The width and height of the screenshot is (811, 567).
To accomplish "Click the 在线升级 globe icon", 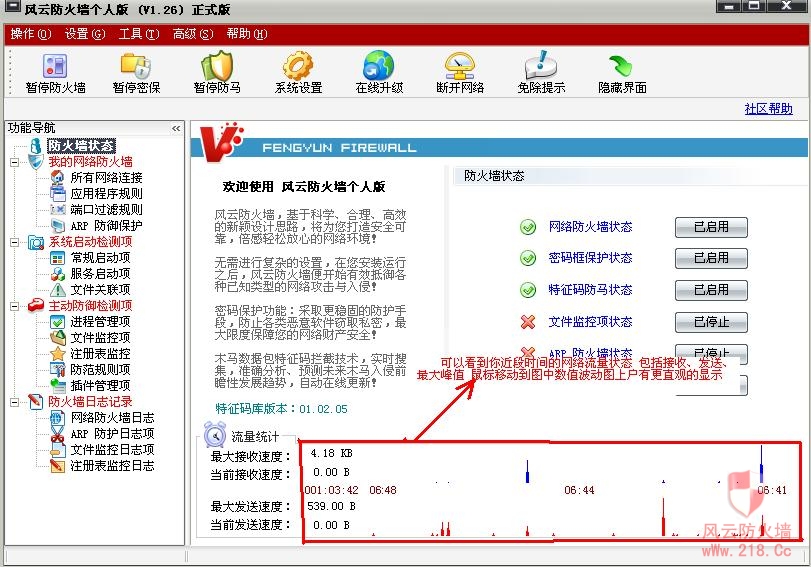I will point(379,66).
